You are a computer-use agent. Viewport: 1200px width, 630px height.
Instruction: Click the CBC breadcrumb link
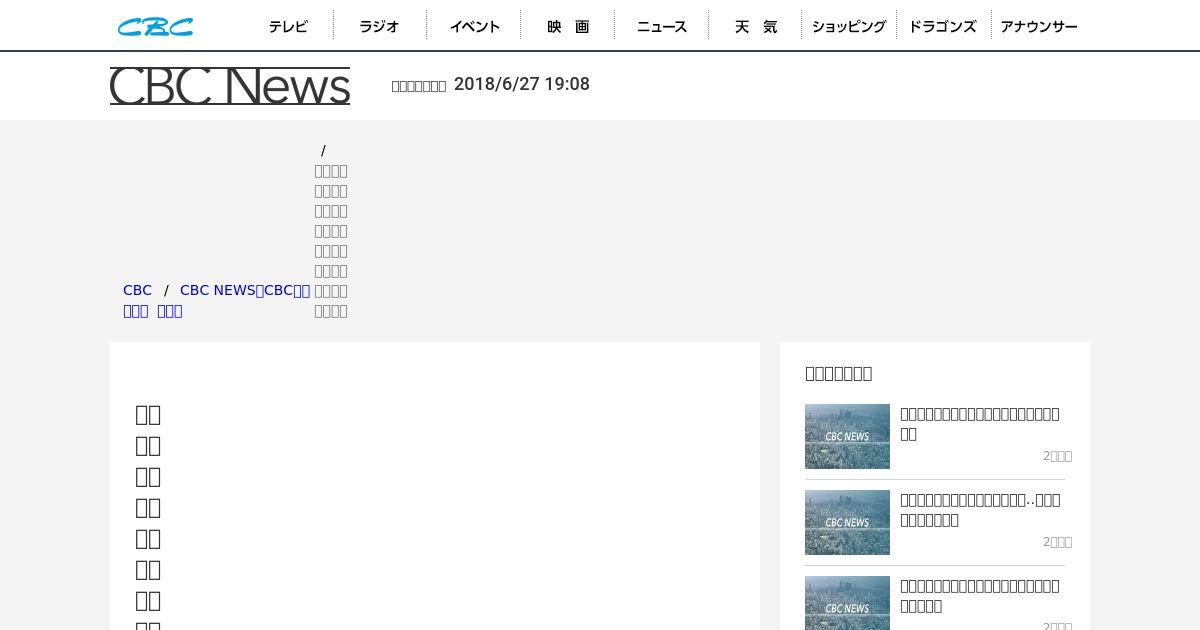pos(137,290)
